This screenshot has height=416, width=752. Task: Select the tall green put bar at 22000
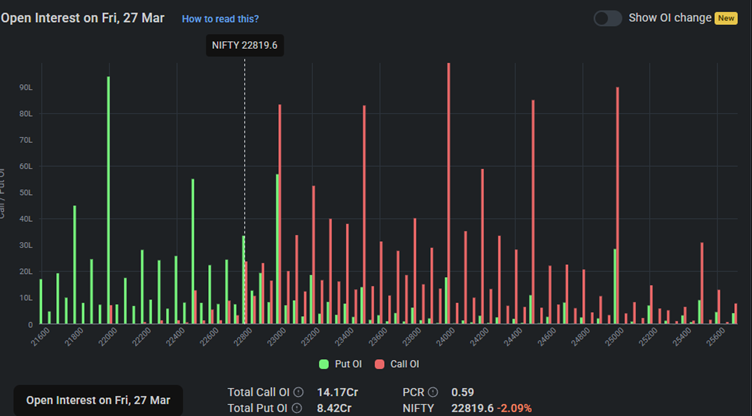point(108,200)
